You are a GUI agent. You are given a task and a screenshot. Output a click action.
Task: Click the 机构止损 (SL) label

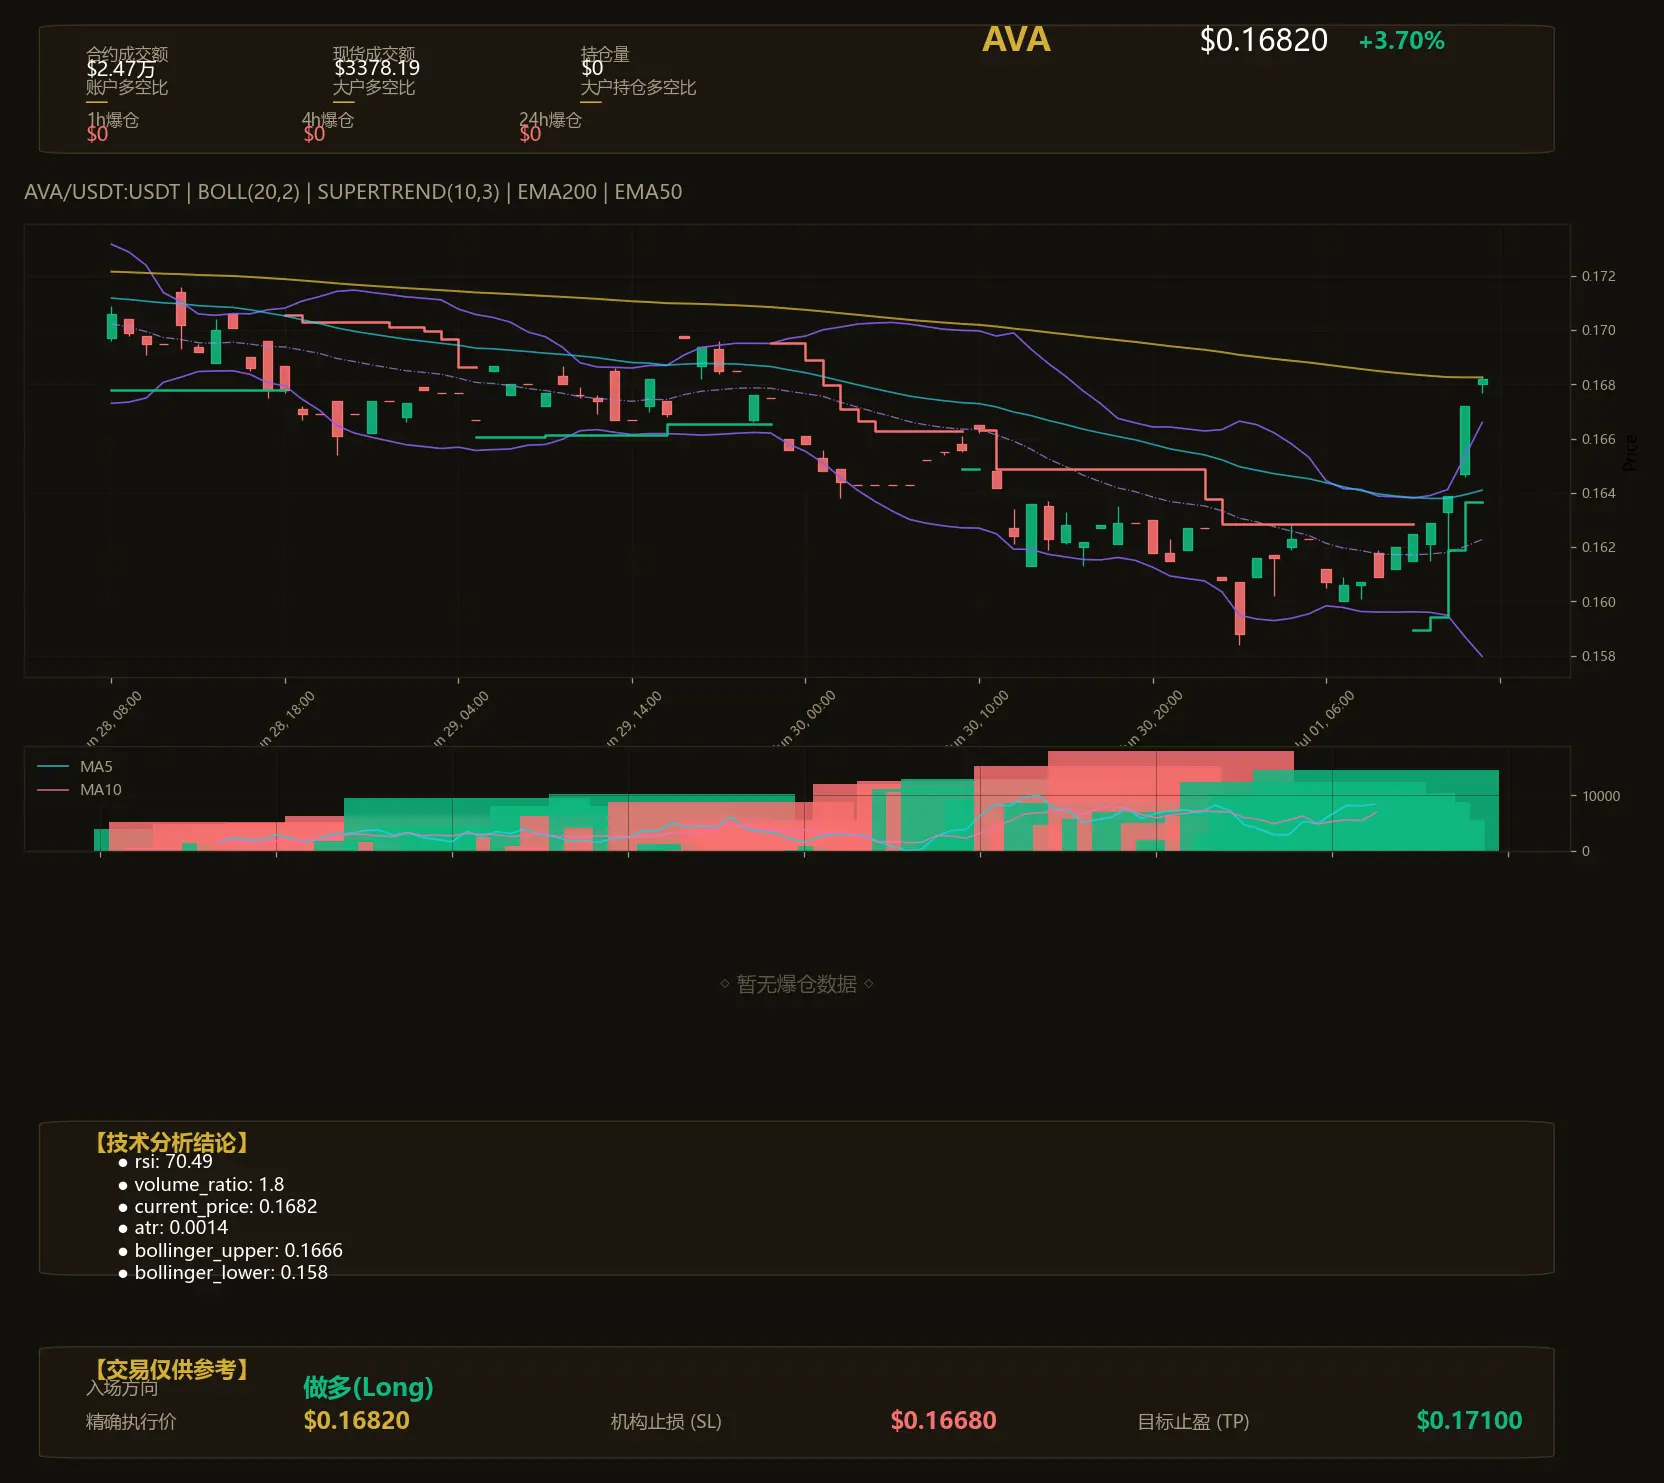[666, 1421]
